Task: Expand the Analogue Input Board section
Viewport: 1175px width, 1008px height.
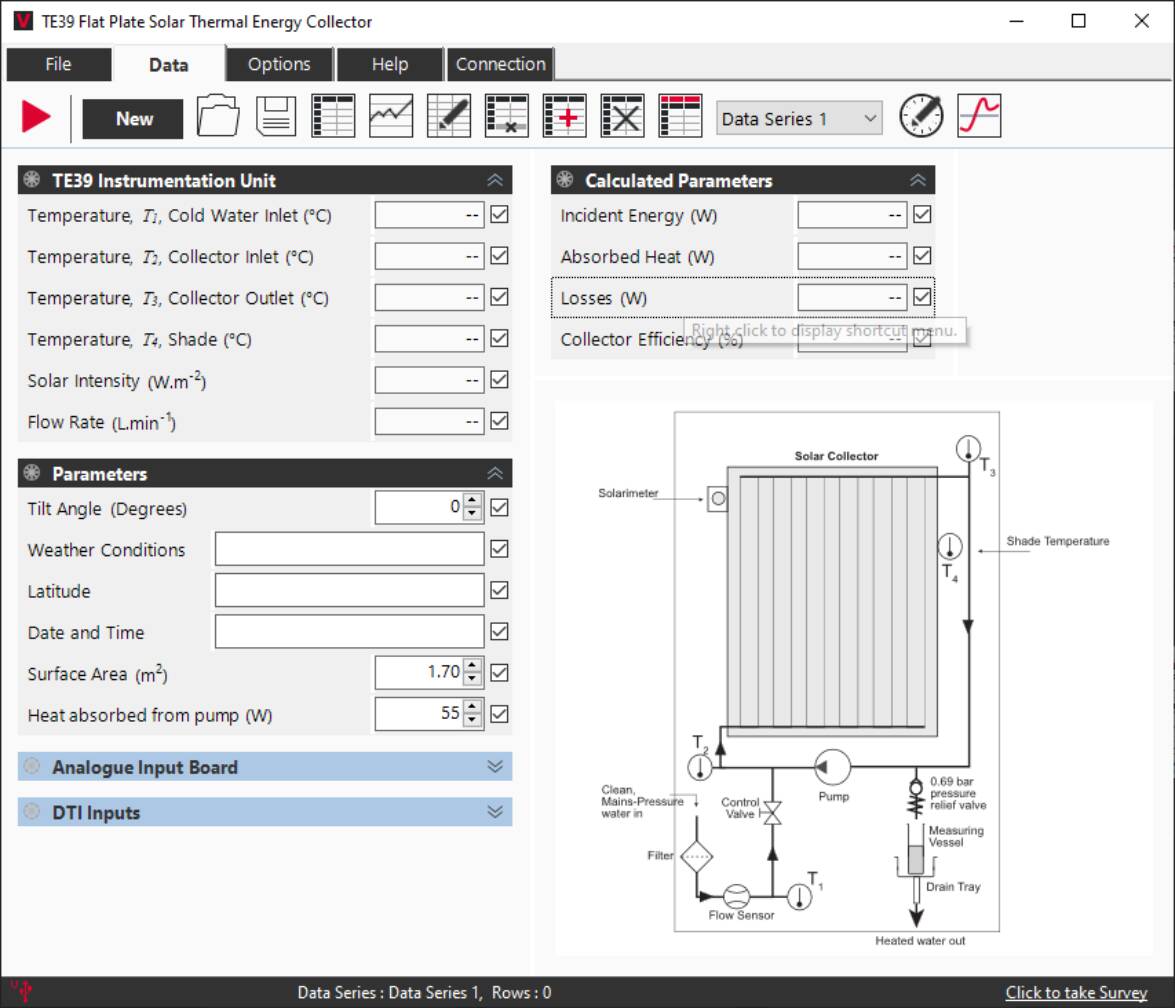Action: point(494,767)
